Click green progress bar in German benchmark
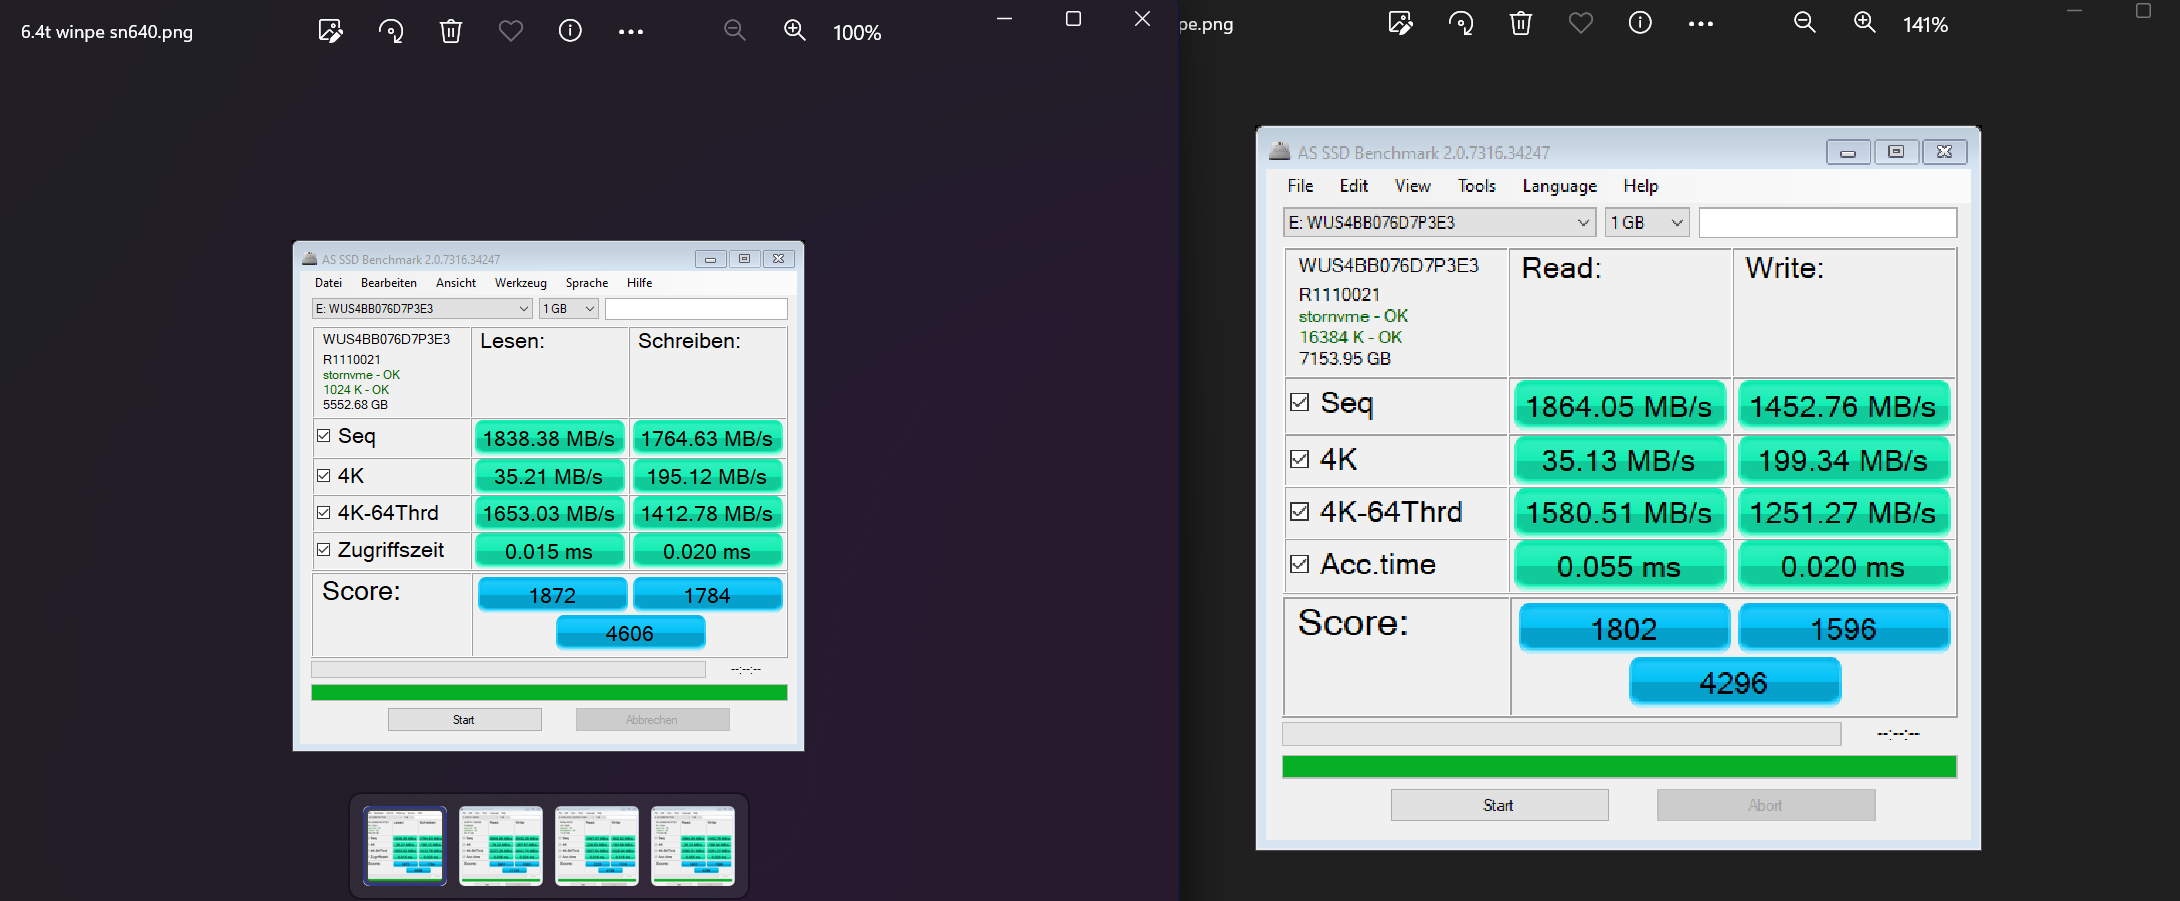The height and width of the screenshot is (901, 2180). (x=549, y=692)
